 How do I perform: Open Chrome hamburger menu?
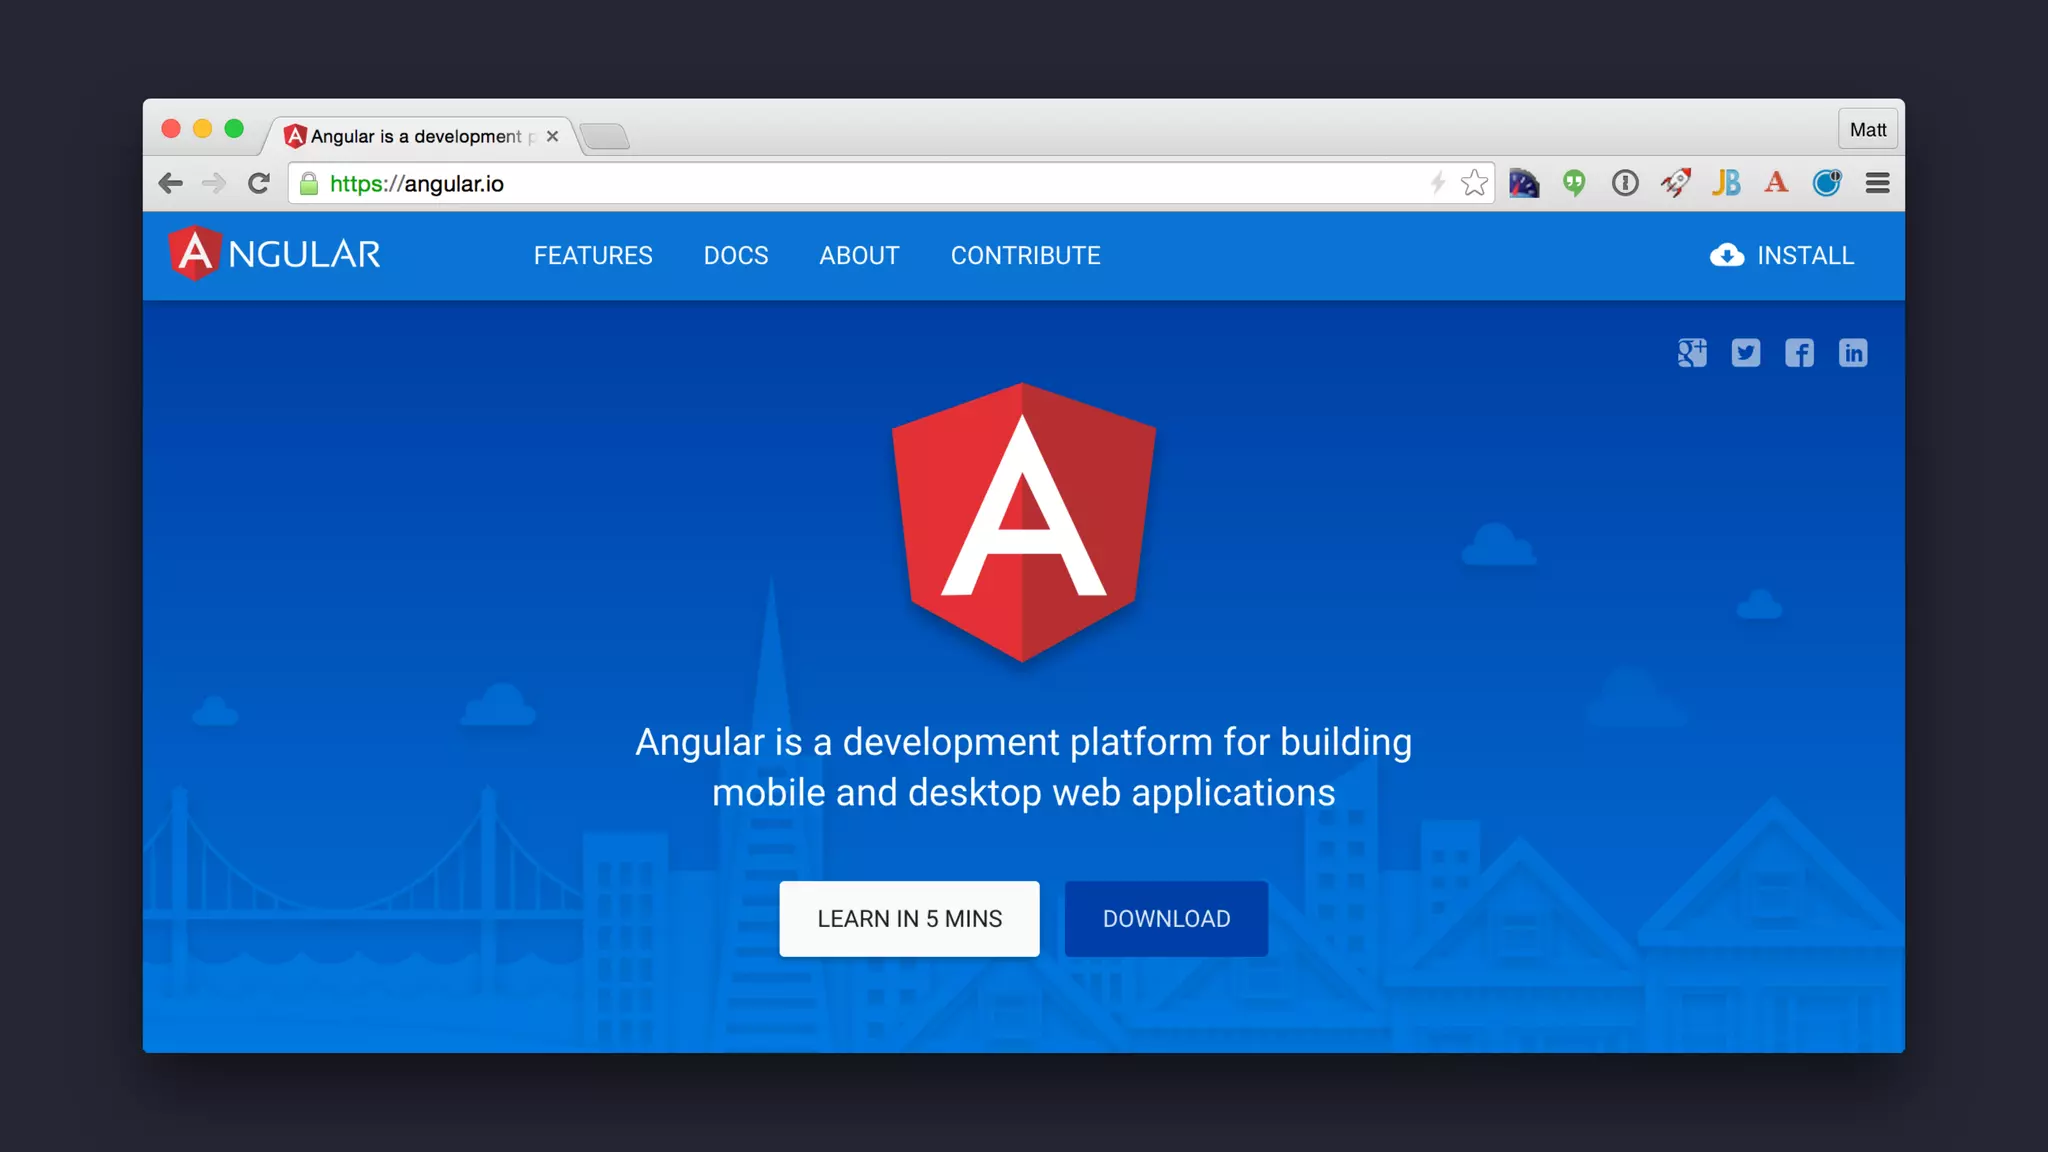pyautogui.click(x=1877, y=183)
